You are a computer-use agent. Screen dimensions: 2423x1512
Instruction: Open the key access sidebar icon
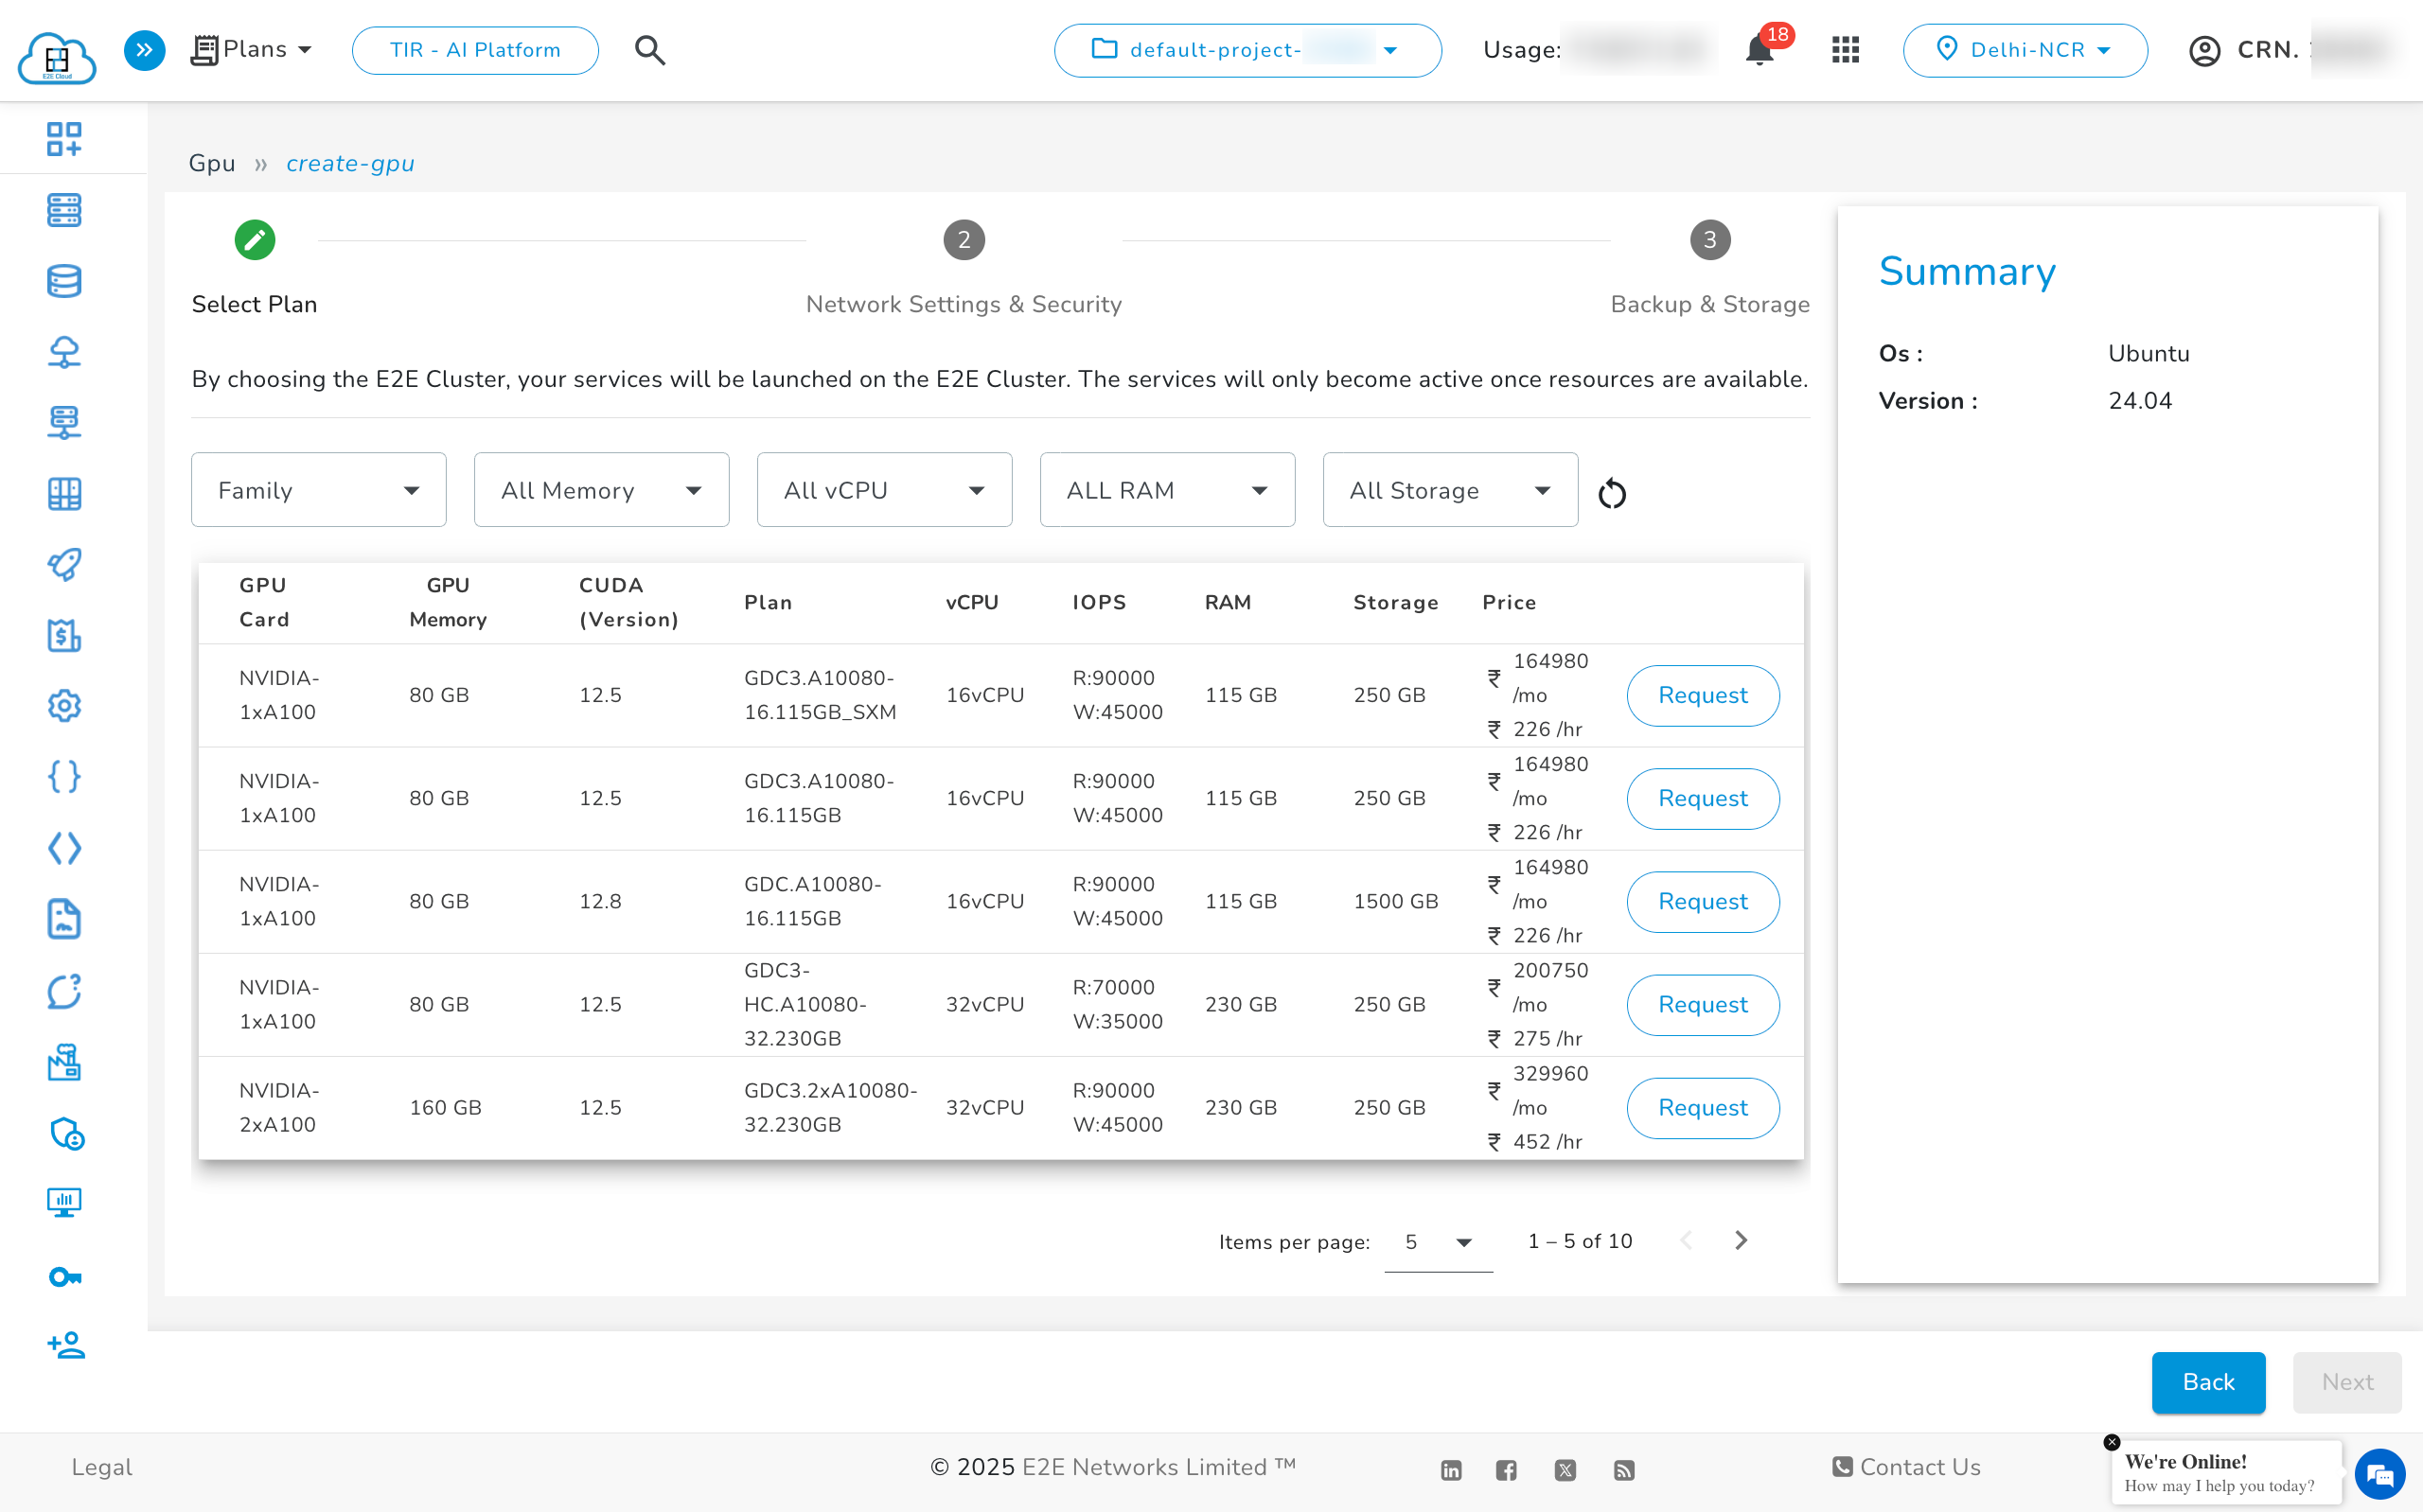pyautogui.click(x=65, y=1277)
